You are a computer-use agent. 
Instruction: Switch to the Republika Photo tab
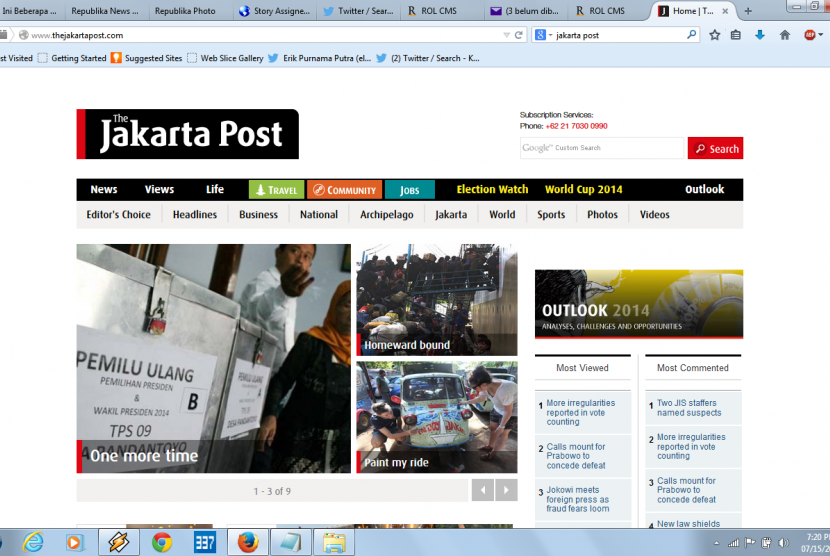coord(185,11)
